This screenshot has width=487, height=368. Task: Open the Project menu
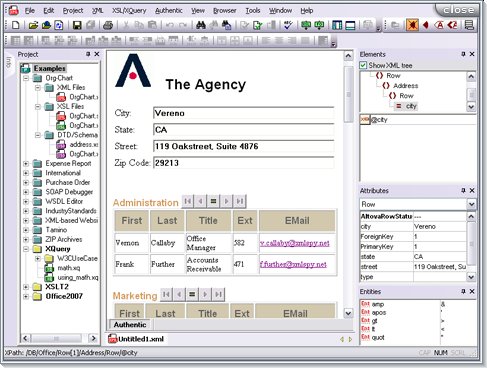(x=73, y=11)
